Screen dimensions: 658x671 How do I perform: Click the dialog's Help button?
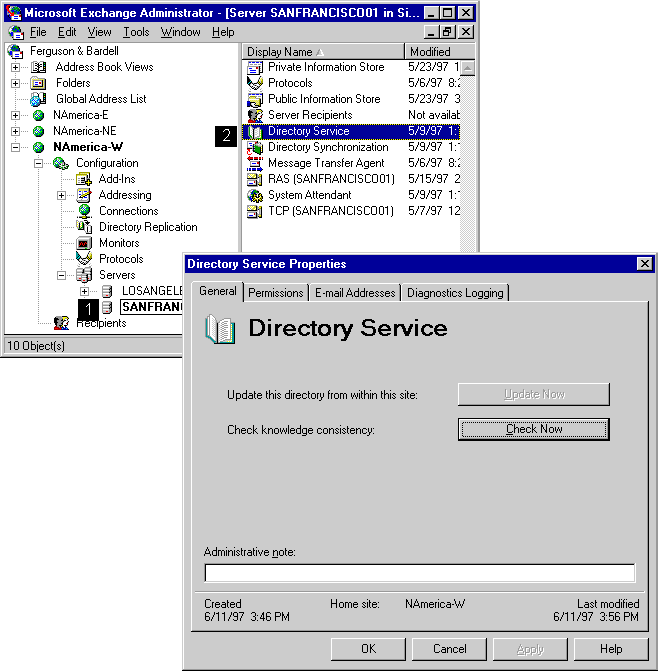(x=611, y=649)
